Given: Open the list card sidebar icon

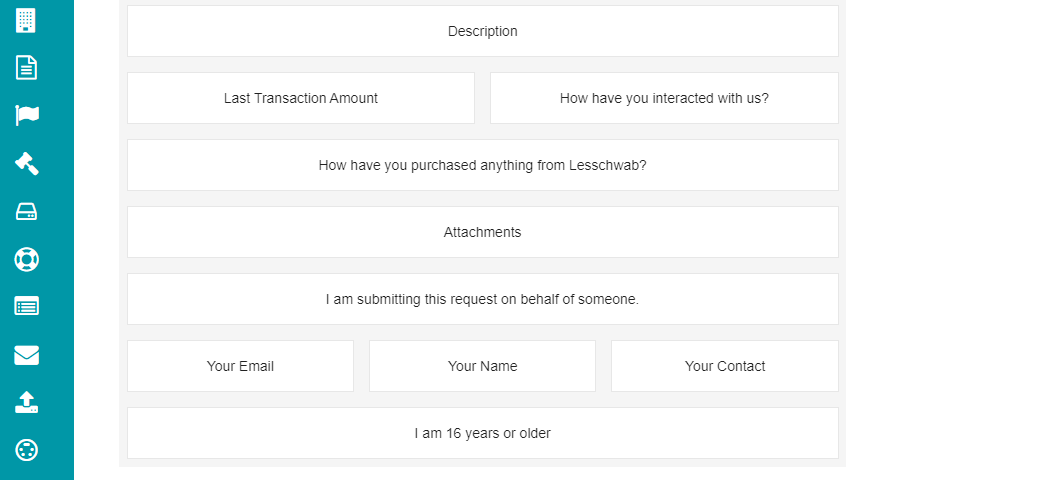Looking at the screenshot, I should pos(27,306).
